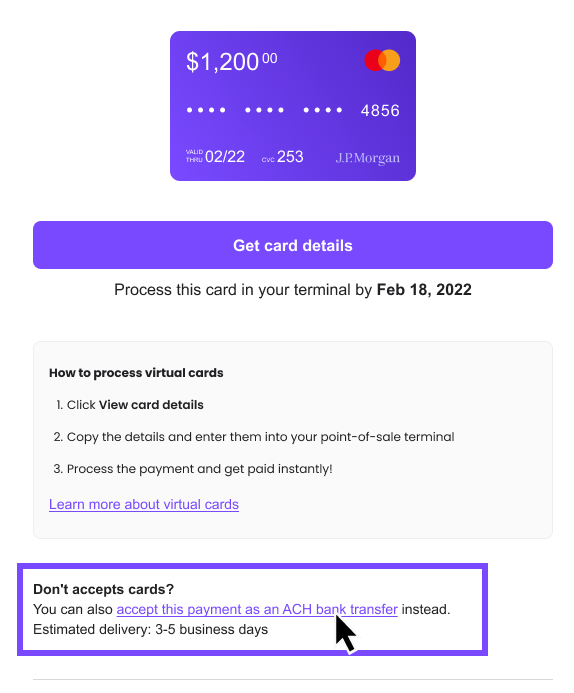Click the Don't accepts cards? heading
The width and height of the screenshot is (574, 693).
pos(103,589)
